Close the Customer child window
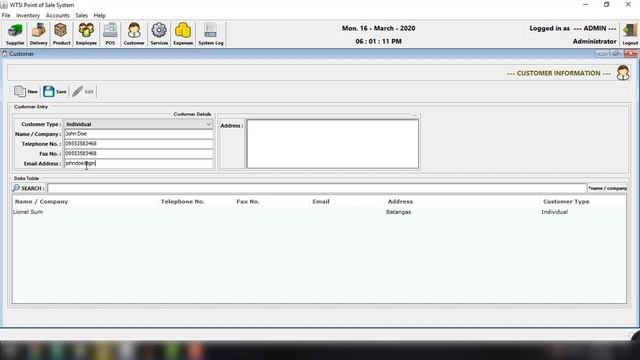Screen dimensions: 640x360 631,53
